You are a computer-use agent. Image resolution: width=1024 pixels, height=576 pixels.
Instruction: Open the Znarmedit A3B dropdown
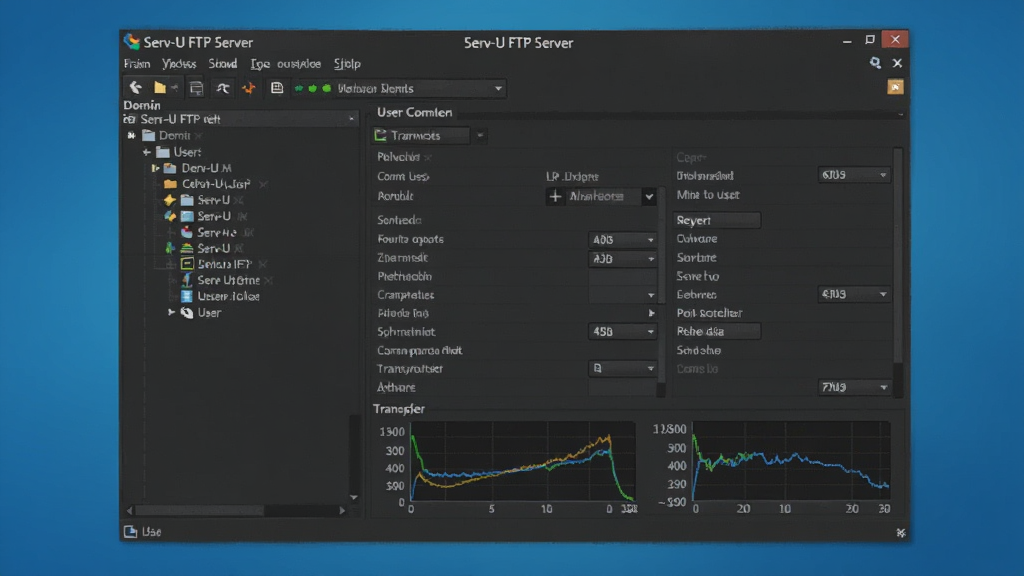coord(622,259)
